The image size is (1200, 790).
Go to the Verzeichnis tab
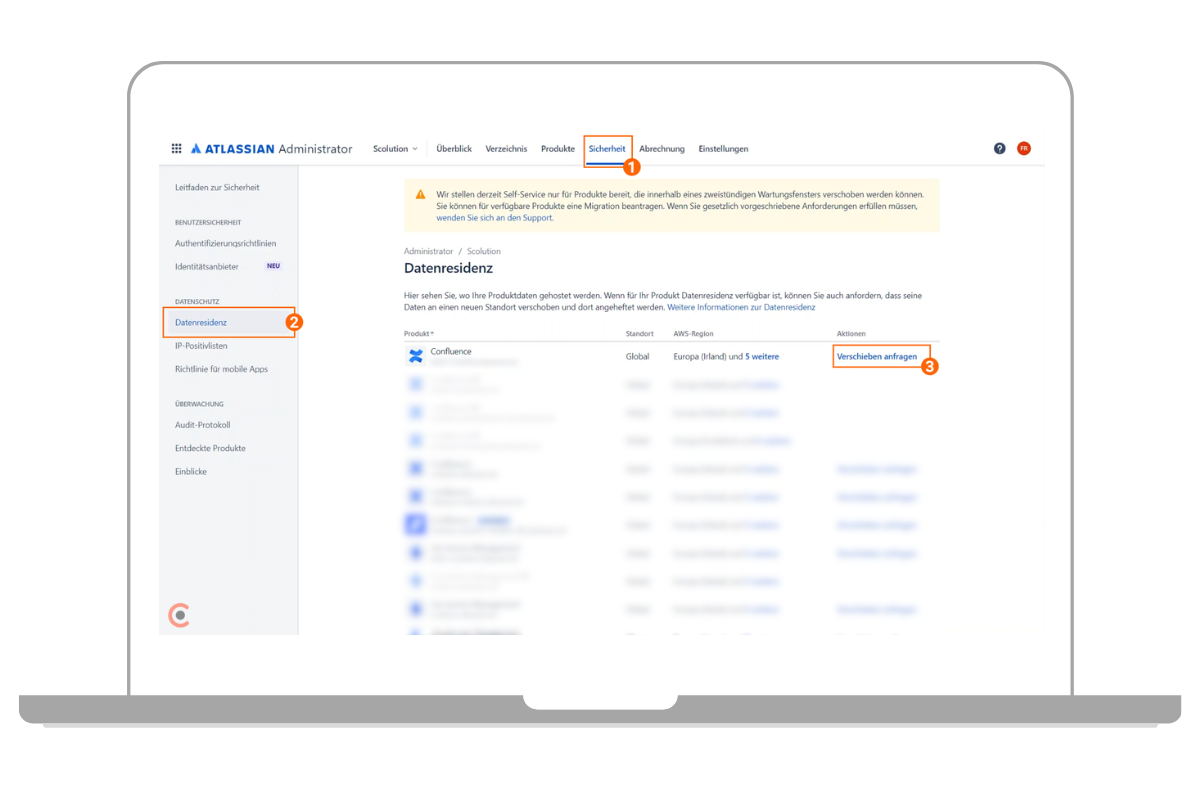tap(506, 149)
